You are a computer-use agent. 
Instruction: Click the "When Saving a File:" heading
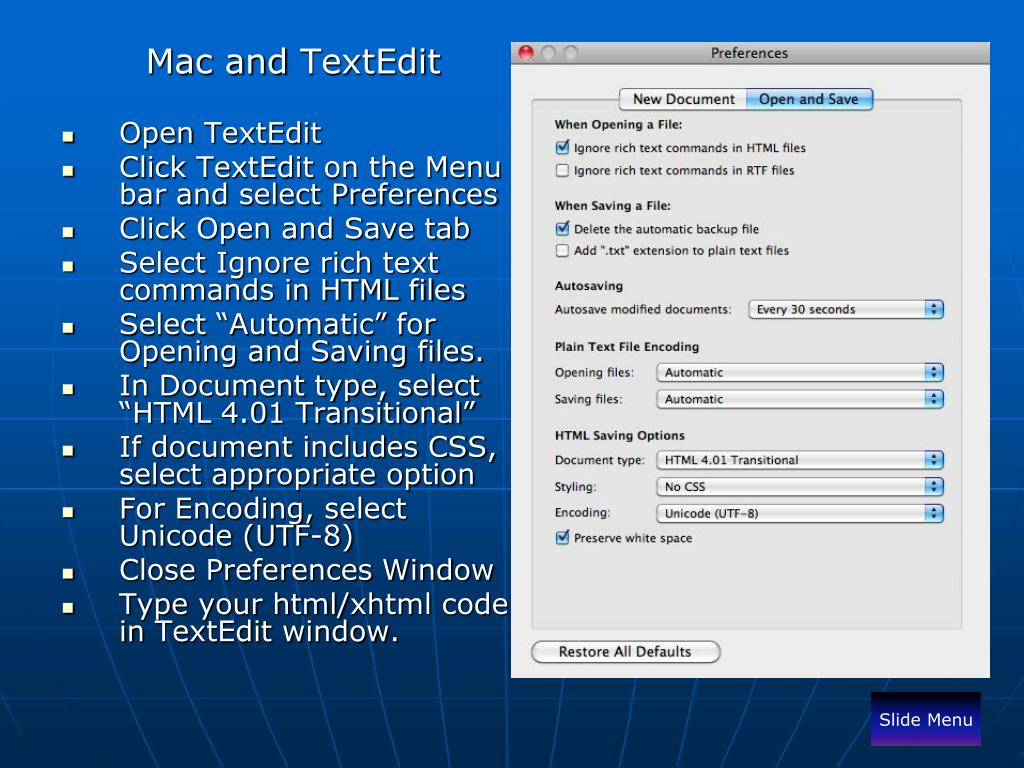[613, 206]
